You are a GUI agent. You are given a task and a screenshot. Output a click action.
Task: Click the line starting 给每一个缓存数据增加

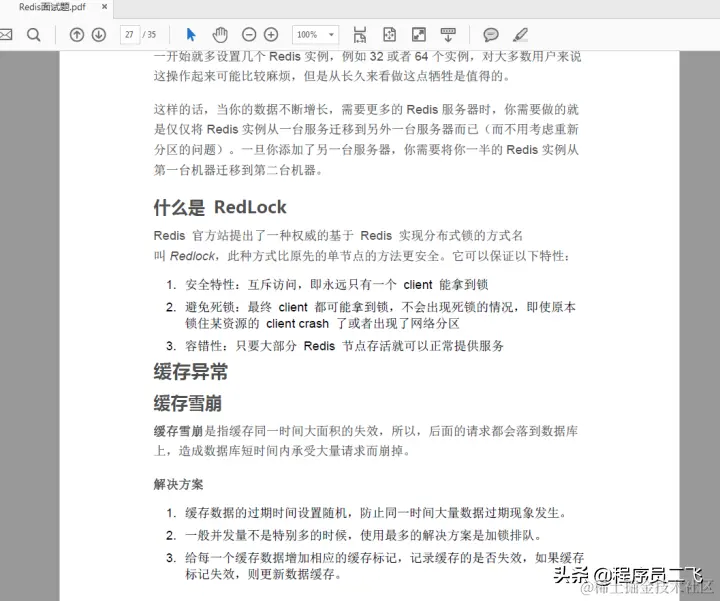[375, 566]
